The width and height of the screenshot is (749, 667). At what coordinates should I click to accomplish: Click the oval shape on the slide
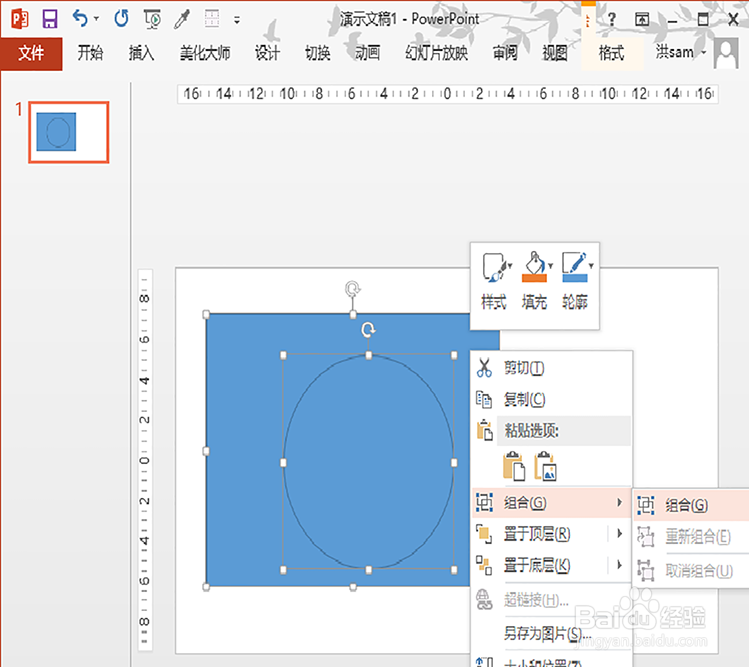(x=368, y=462)
